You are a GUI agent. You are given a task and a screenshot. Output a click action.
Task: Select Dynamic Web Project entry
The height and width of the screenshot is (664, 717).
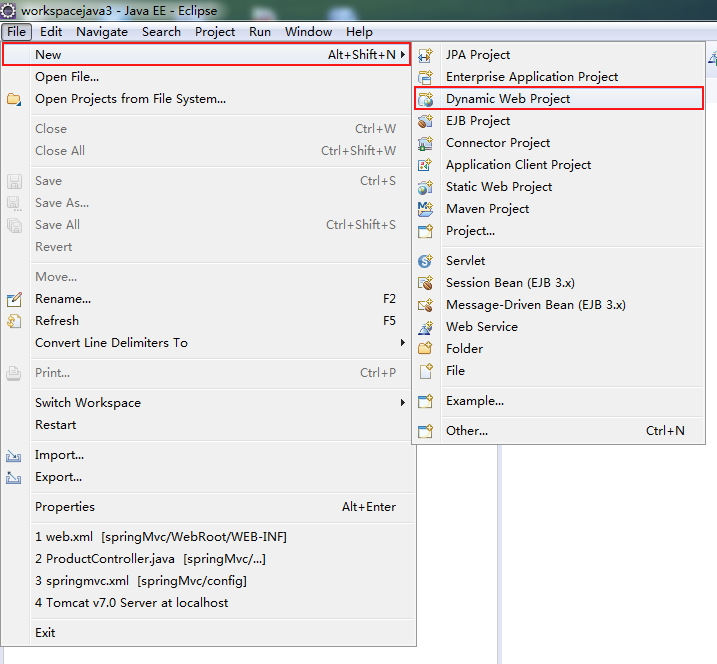click(558, 99)
